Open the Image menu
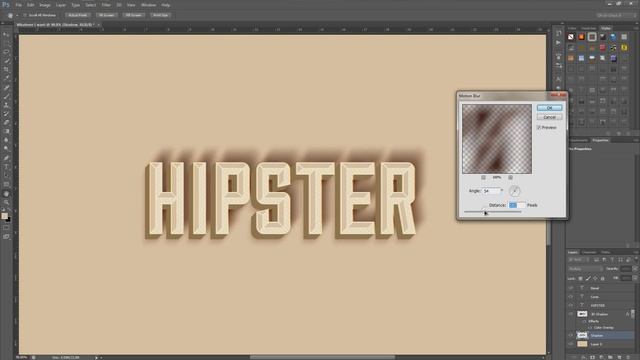Viewport: 640px width, 360px height. pyautogui.click(x=44, y=5)
